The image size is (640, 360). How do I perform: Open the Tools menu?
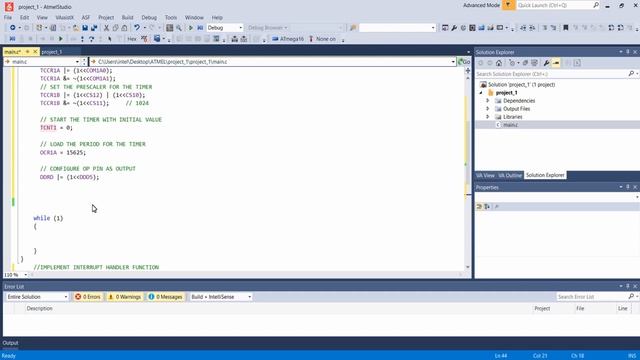(171, 18)
